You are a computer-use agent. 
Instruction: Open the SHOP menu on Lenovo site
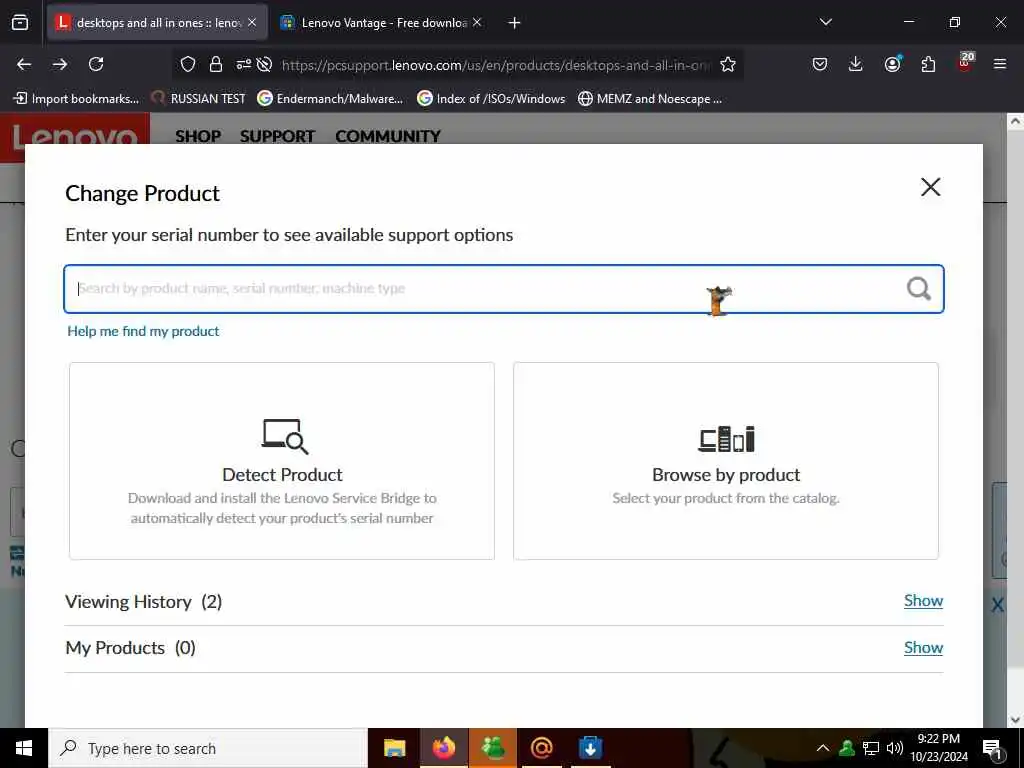click(x=198, y=136)
